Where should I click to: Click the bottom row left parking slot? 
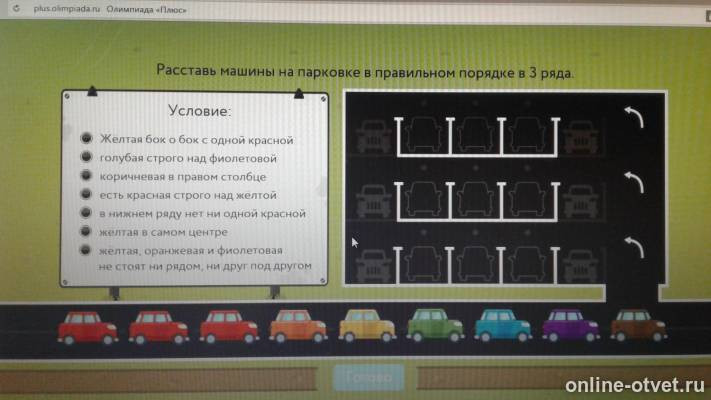point(424,265)
